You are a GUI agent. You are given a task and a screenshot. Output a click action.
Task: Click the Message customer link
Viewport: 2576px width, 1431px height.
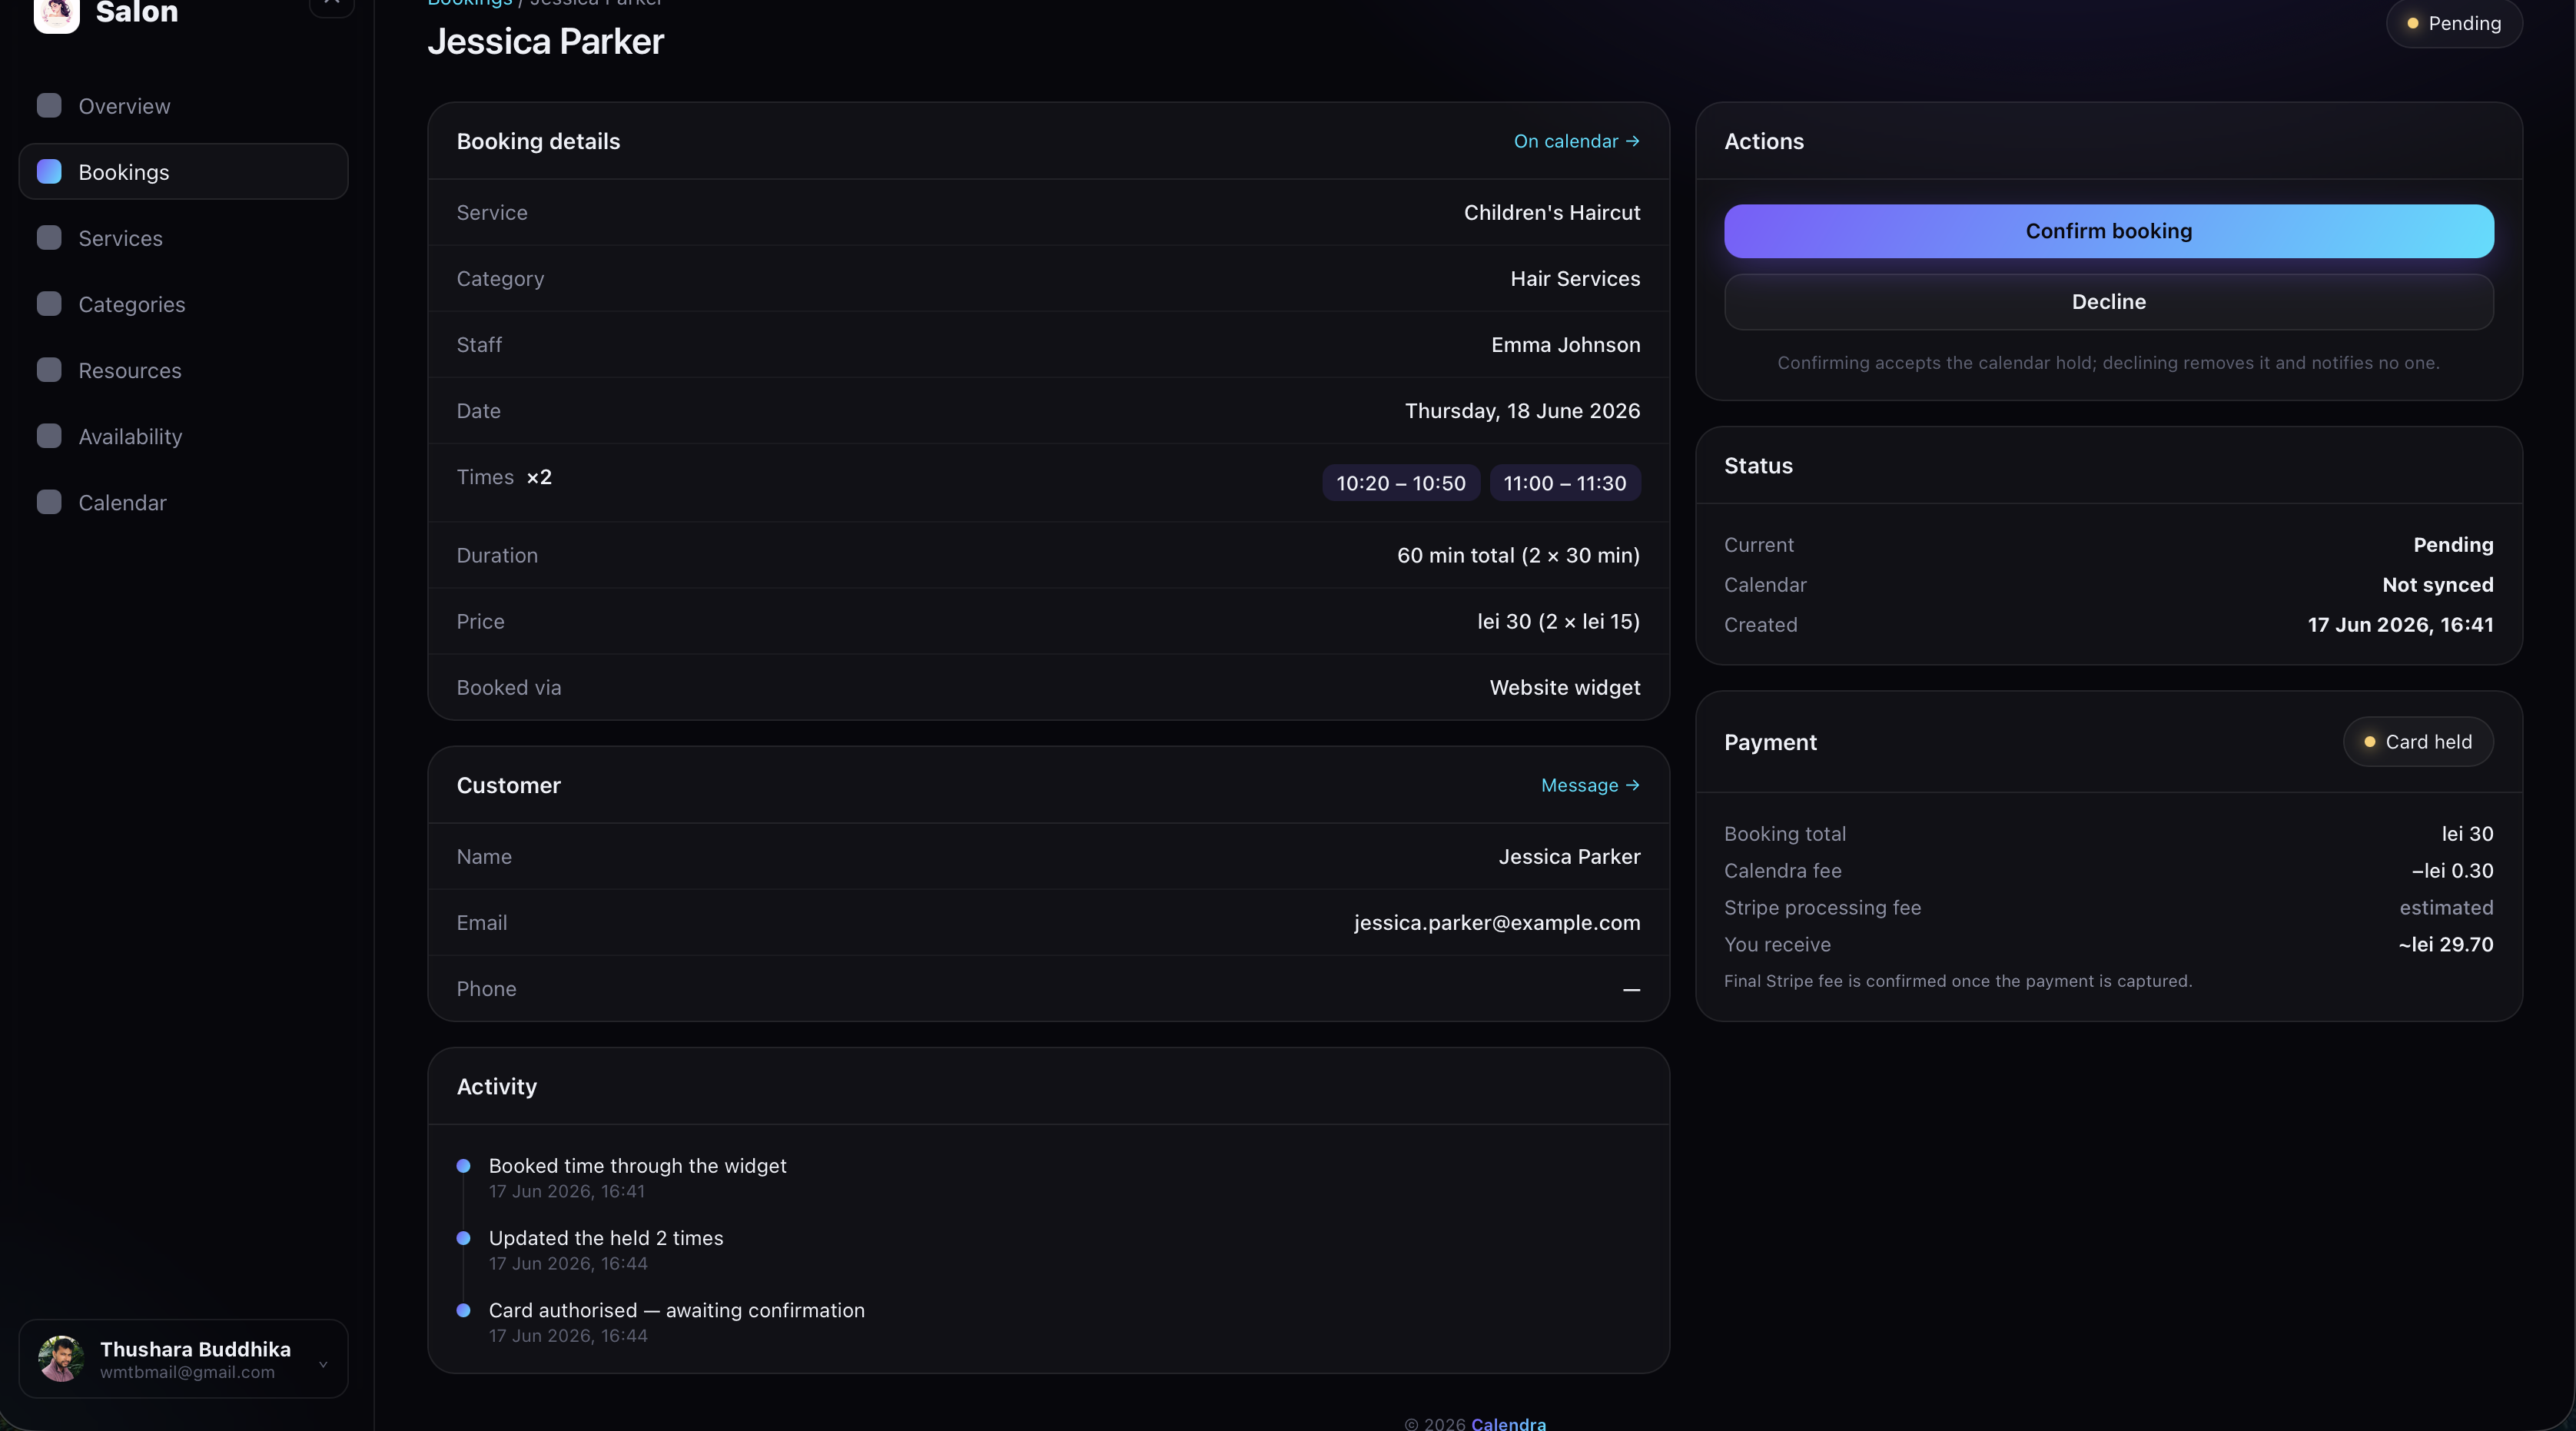click(x=1590, y=785)
